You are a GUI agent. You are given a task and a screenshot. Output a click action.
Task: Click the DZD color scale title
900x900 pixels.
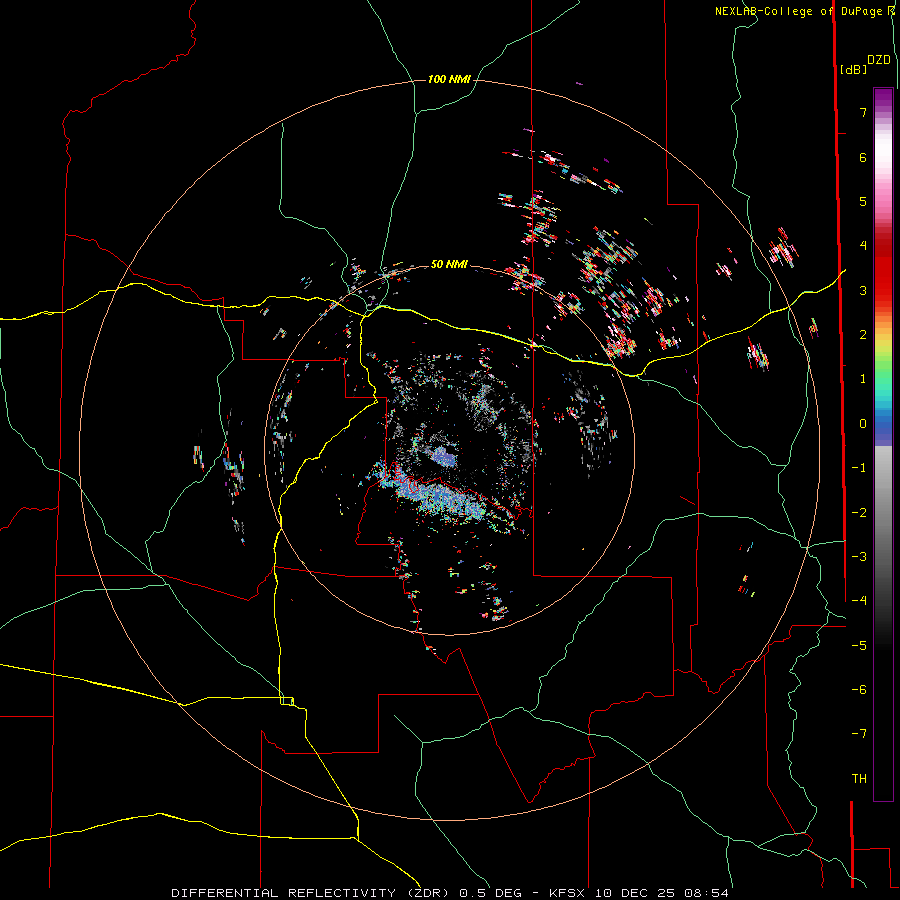(879, 60)
